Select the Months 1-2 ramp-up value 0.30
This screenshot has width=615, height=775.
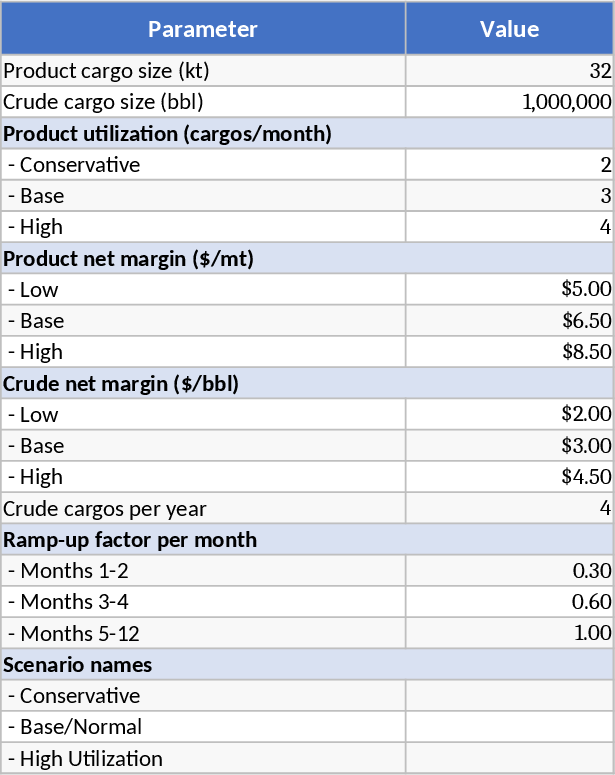pos(509,571)
